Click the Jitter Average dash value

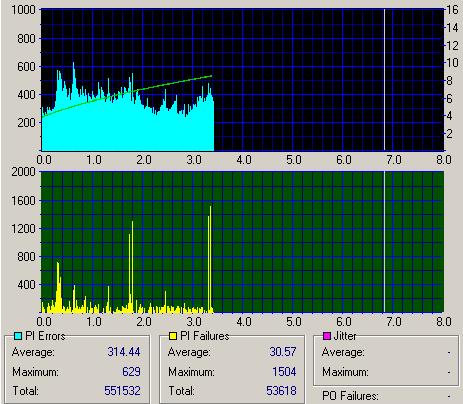(x=449, y=352)
